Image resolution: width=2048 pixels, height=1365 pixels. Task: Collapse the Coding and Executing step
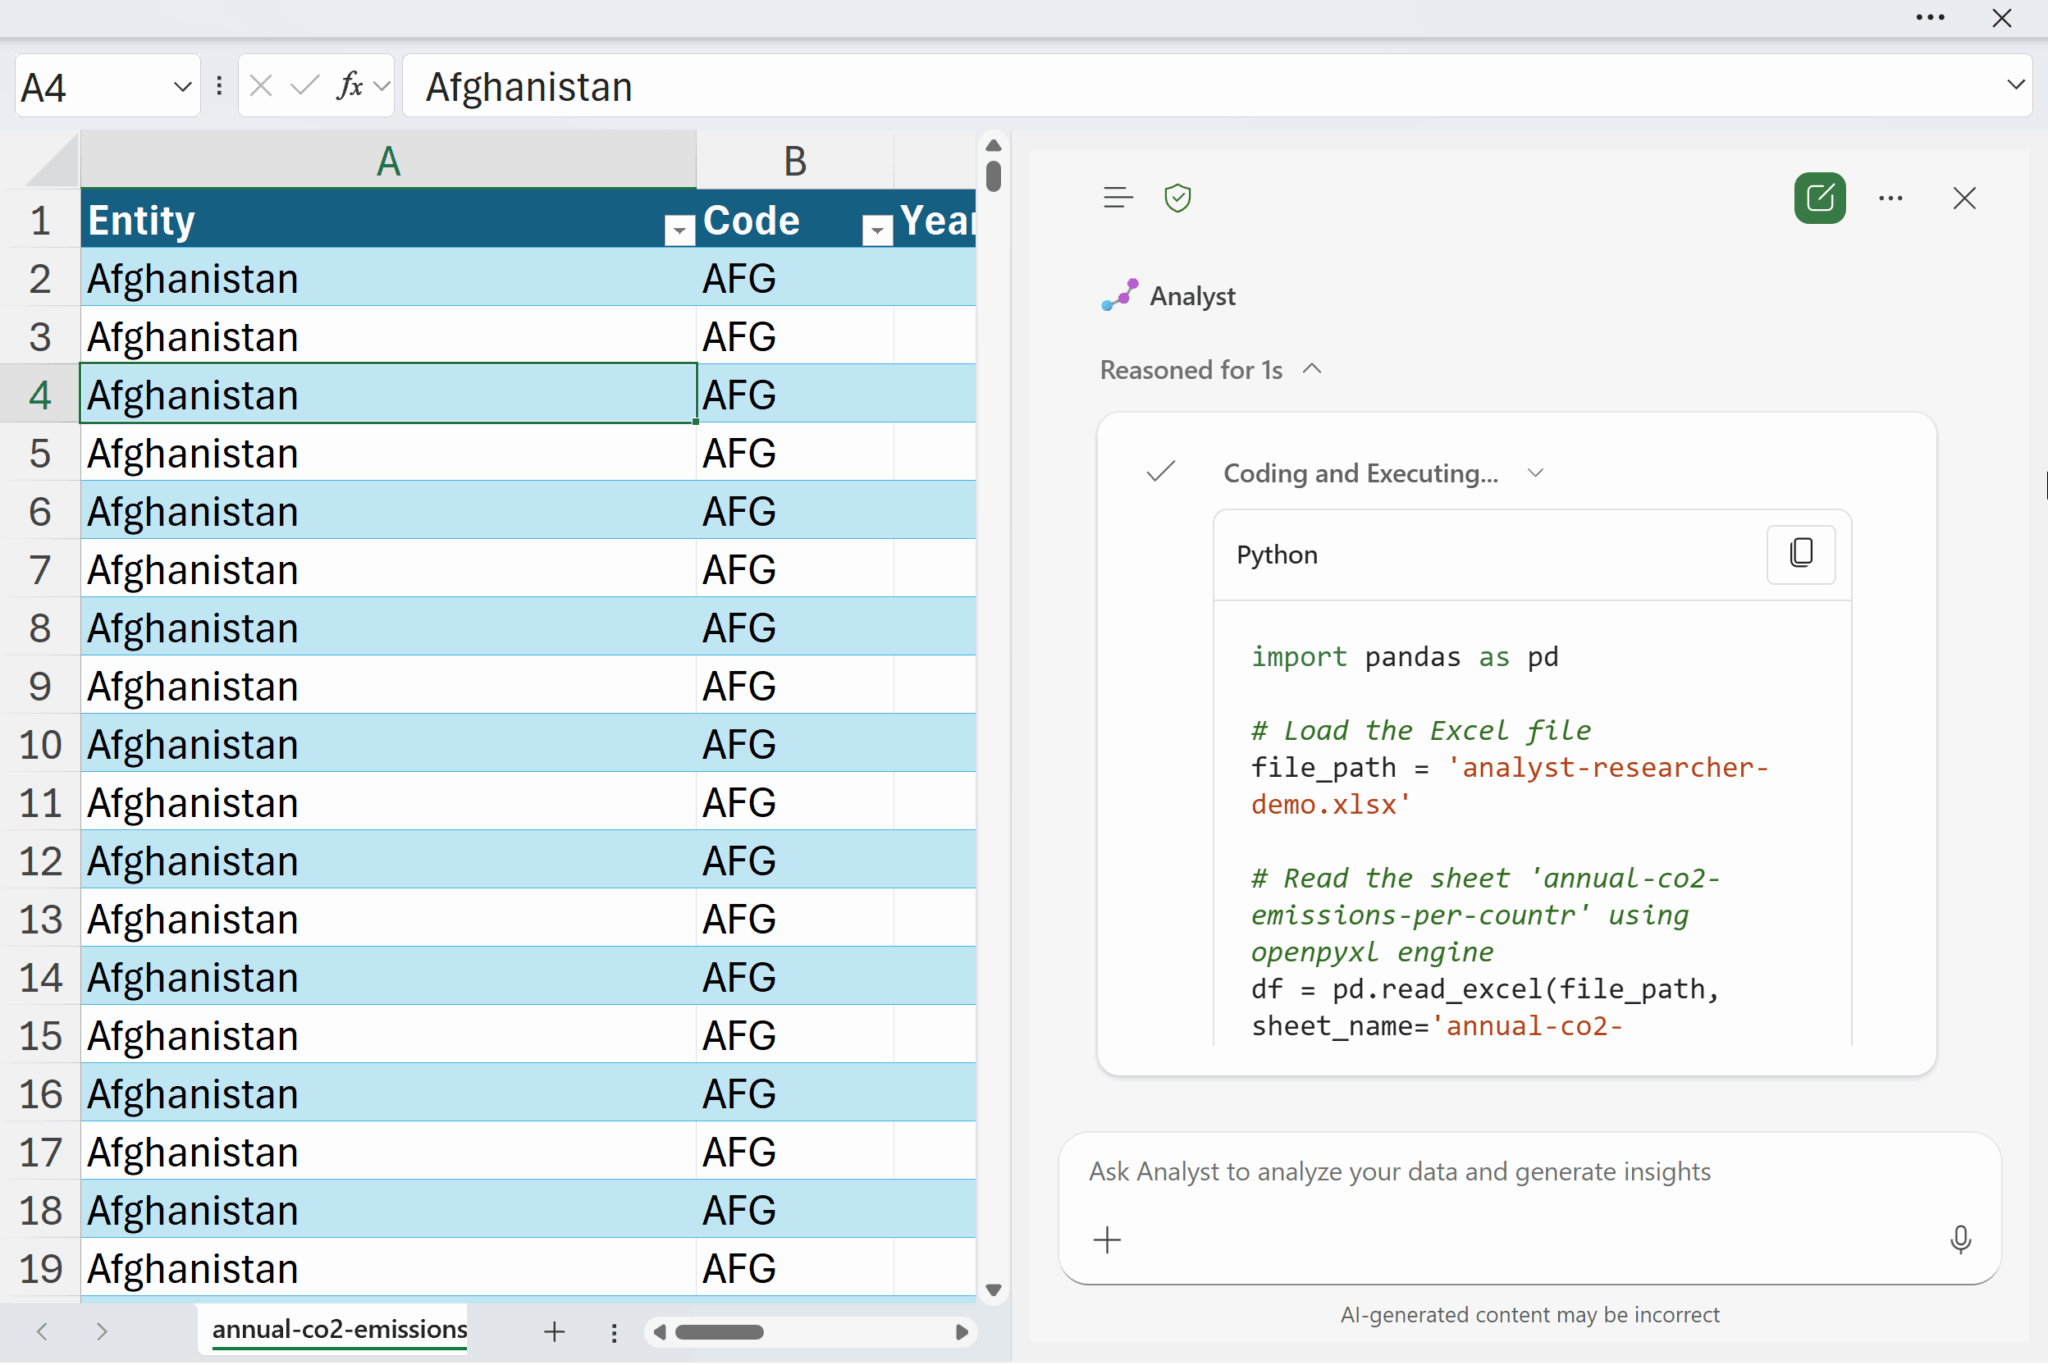coord(1535,473)
